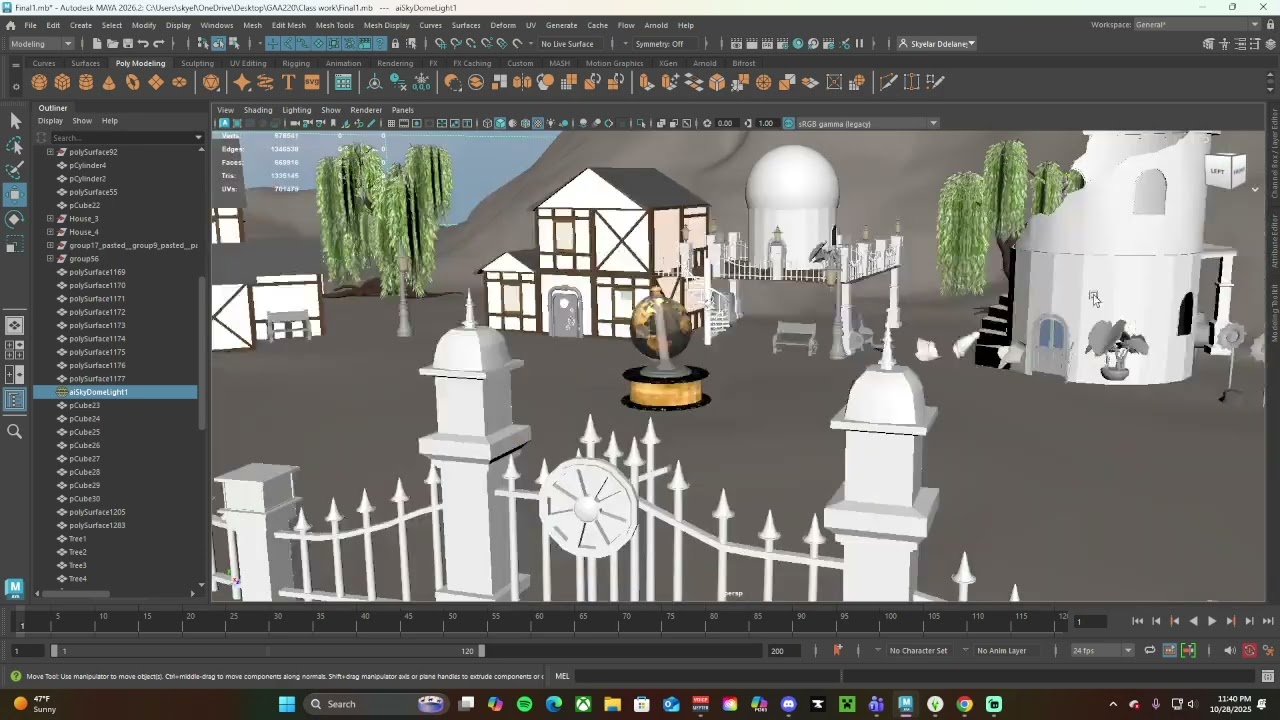The height and width of the screenshot is (720, 1280).
Task: Open the Skyelar Ddelaney account dropdown
Action: coord(937,43)
